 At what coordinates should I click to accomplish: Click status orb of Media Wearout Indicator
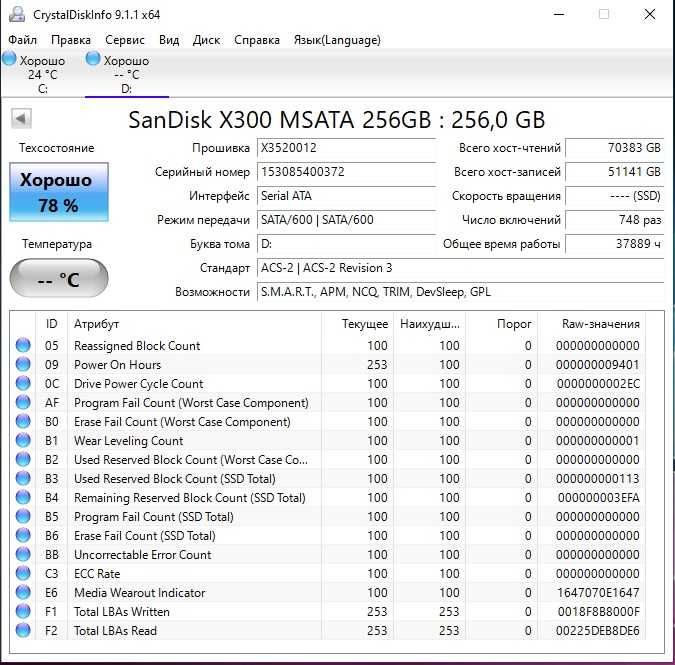23,592
